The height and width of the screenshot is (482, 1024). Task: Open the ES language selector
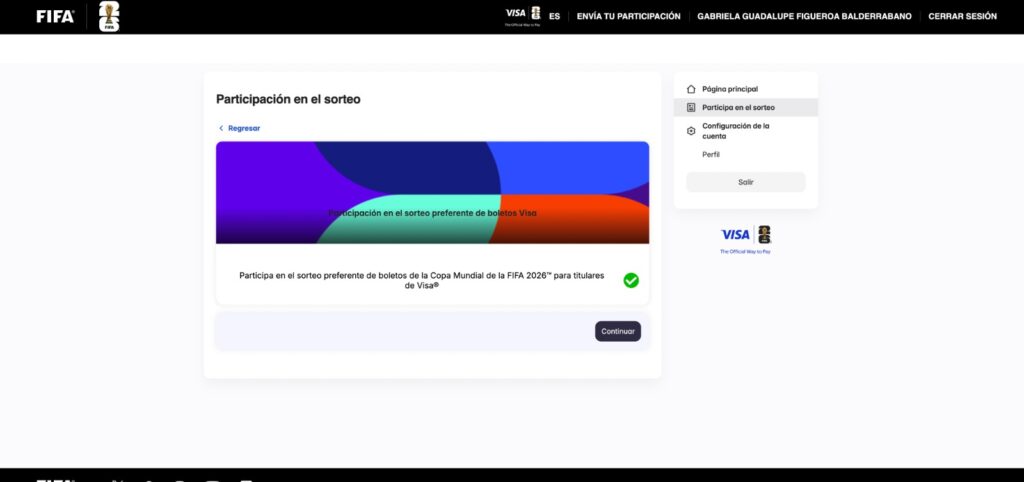[x=554, y=16]
